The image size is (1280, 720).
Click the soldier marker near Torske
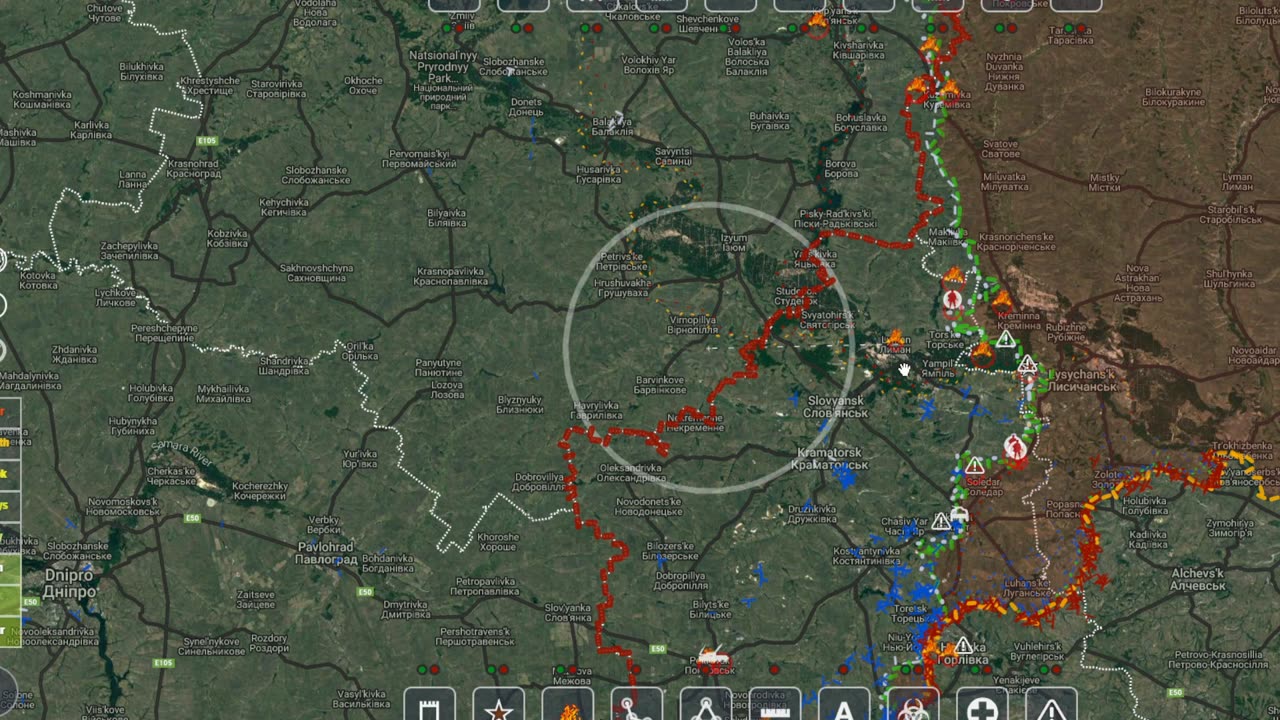953,299
